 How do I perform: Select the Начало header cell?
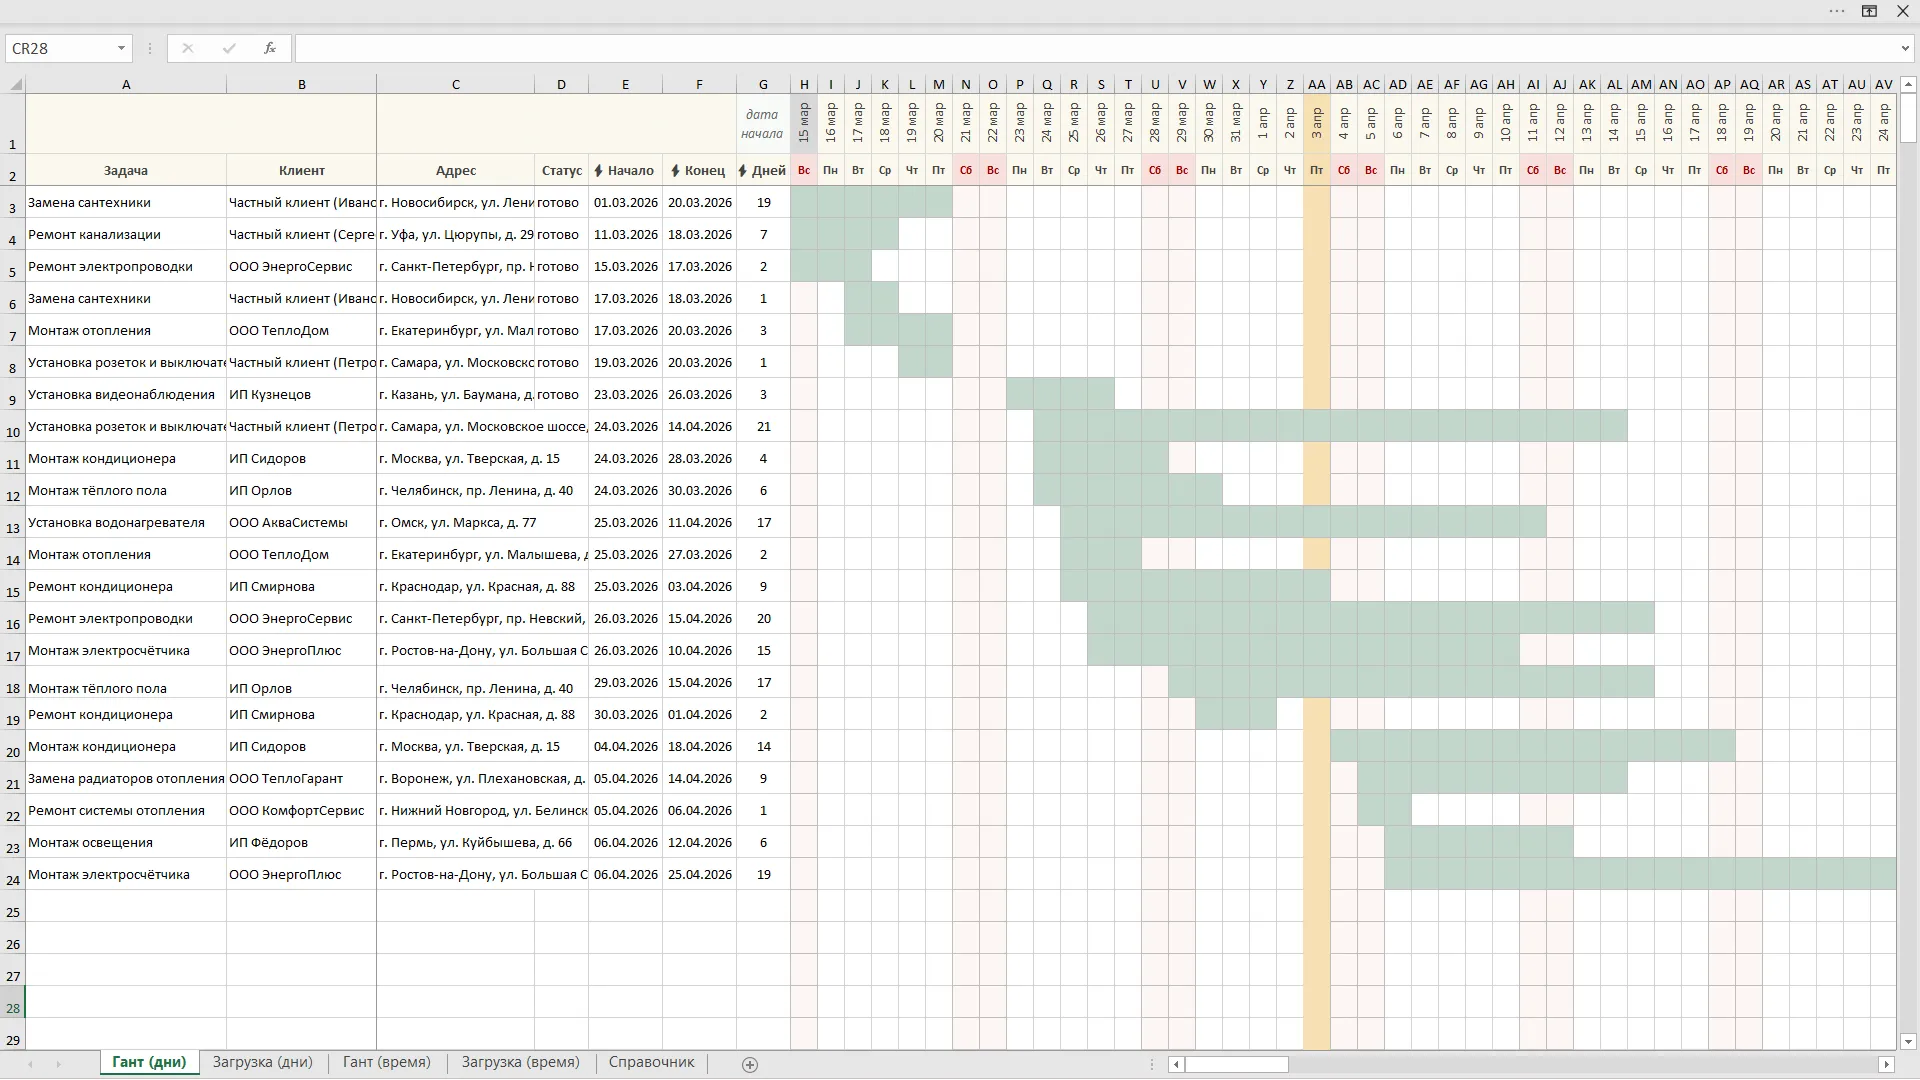click(625, 171)
